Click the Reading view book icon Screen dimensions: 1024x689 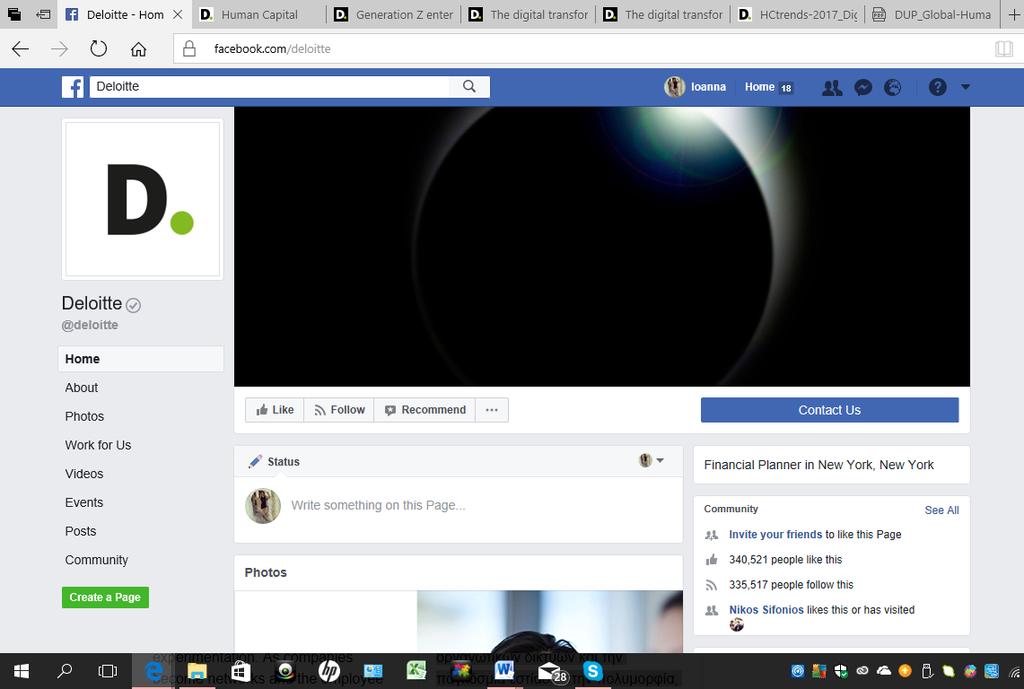point(1004,49)
